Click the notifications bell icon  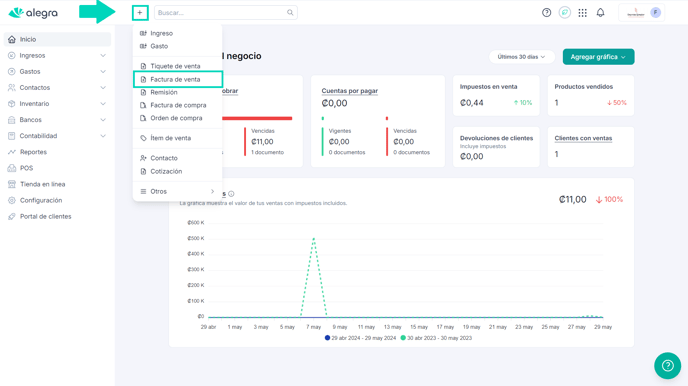coord(600,13)
